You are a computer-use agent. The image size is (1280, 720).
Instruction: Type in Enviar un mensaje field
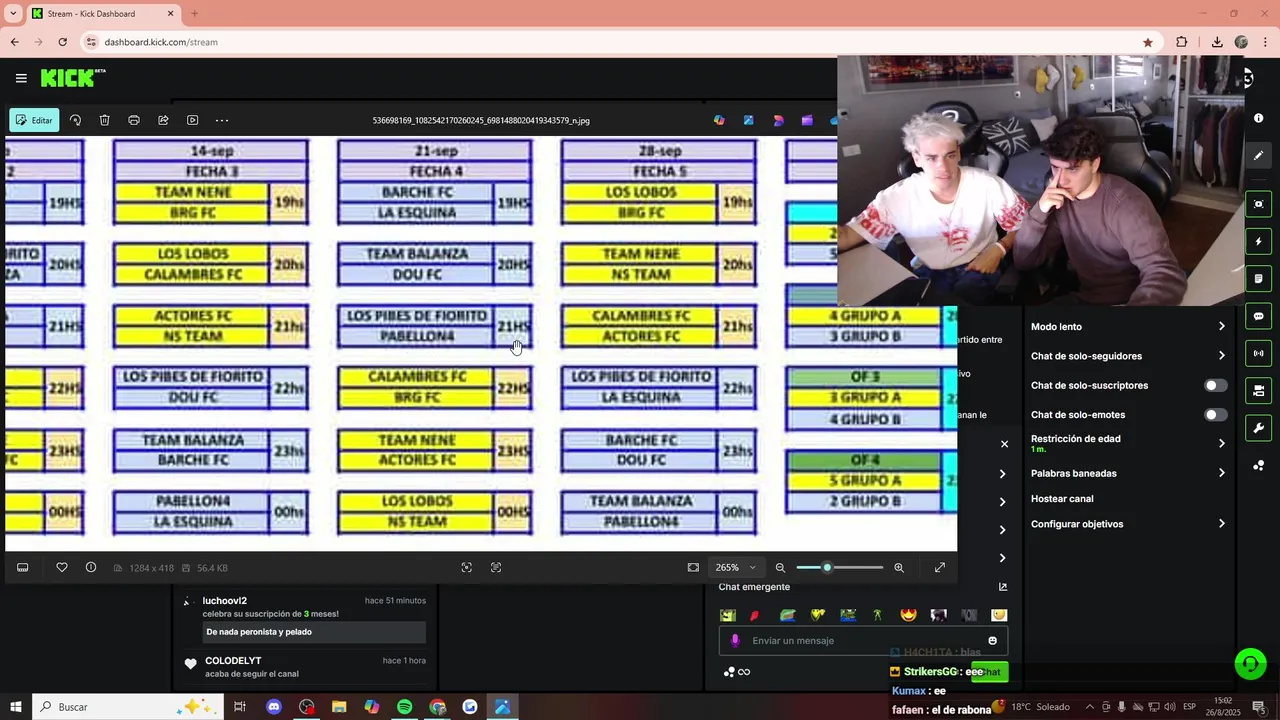click(863, 641)
